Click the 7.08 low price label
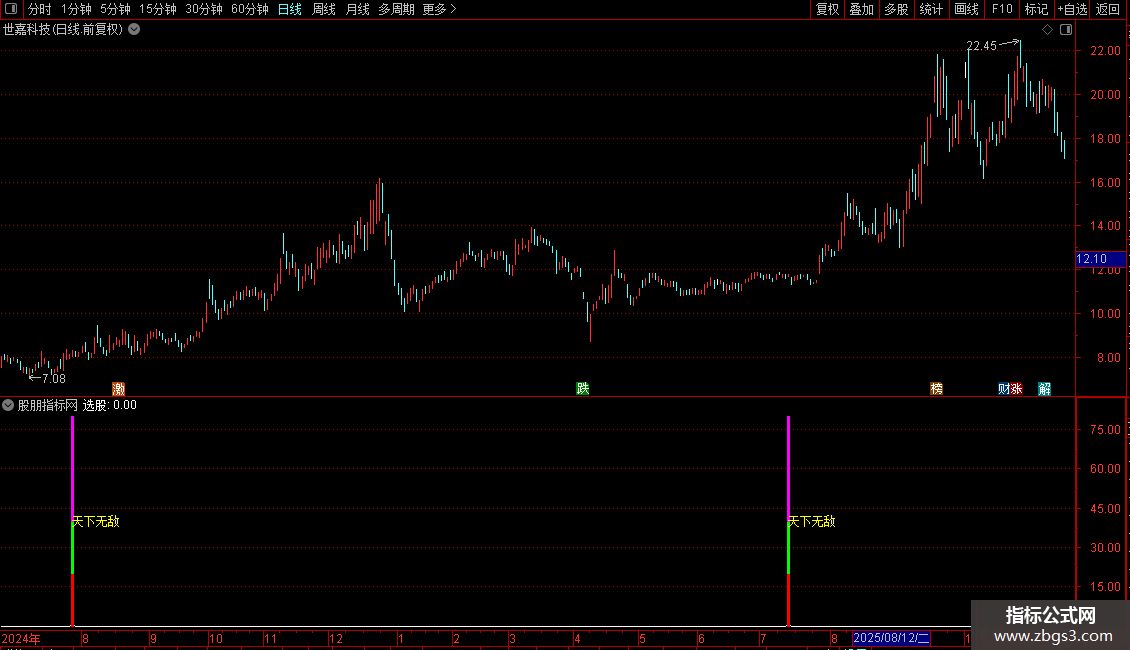The image size is (1130, 650). (53, 379)
